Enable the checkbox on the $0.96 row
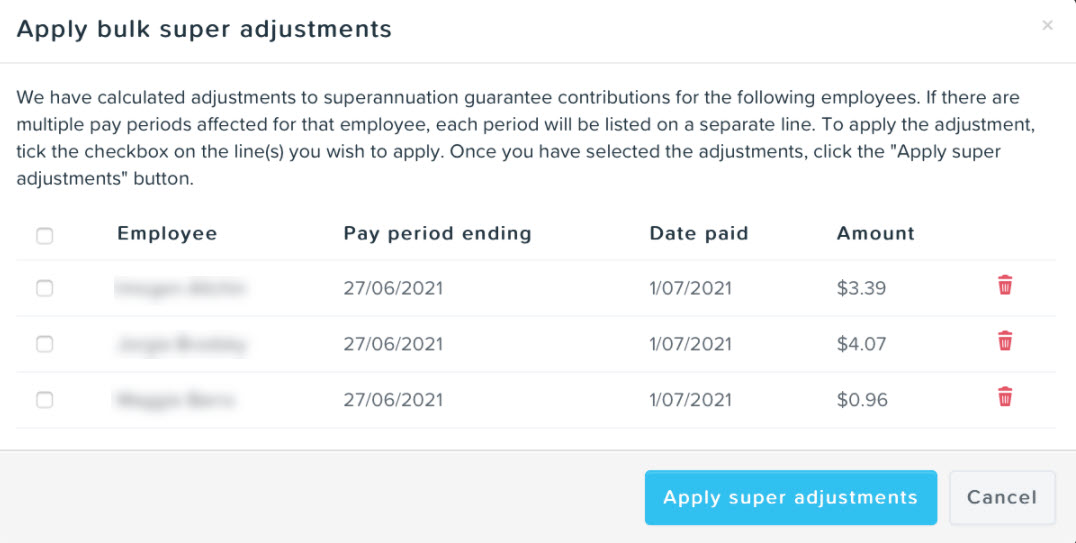 point(45,400)
